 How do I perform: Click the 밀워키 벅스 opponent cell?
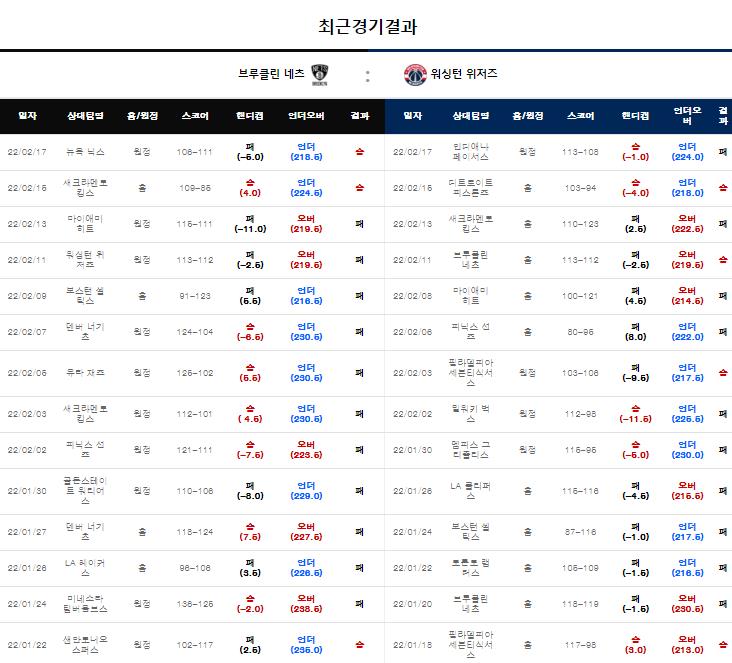point(471,414)
